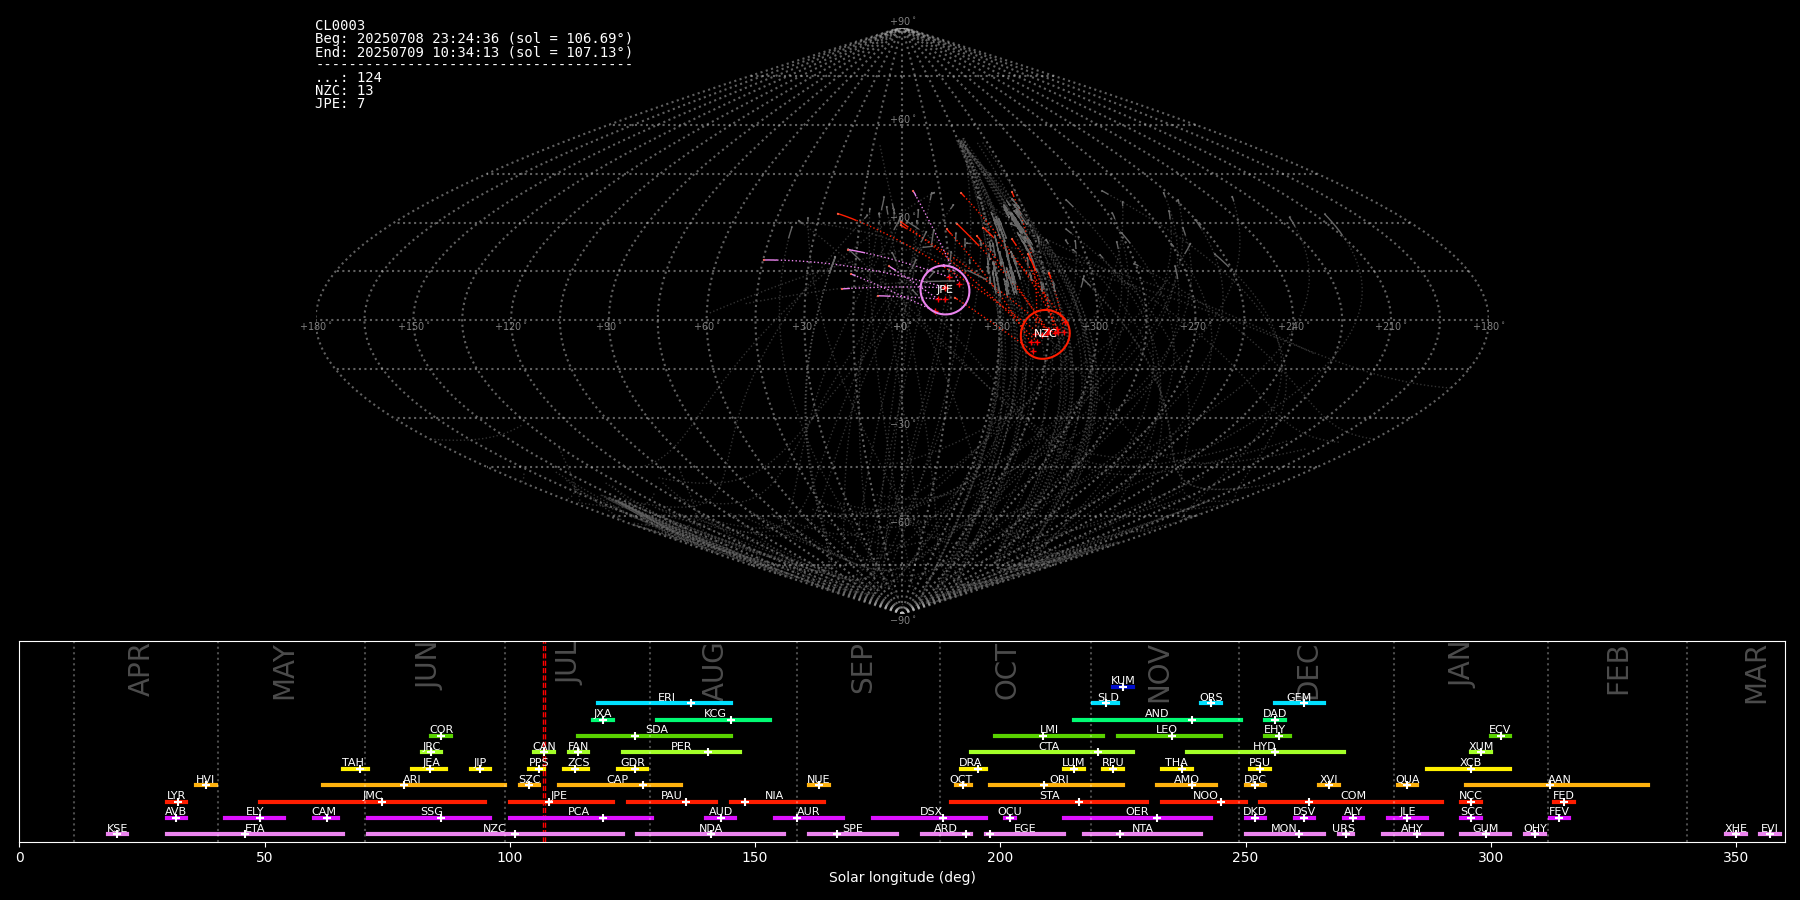Click the OER shower label
This screenshot has width=1800, height=900.
pyautogui.click(x=1137, y=812)
